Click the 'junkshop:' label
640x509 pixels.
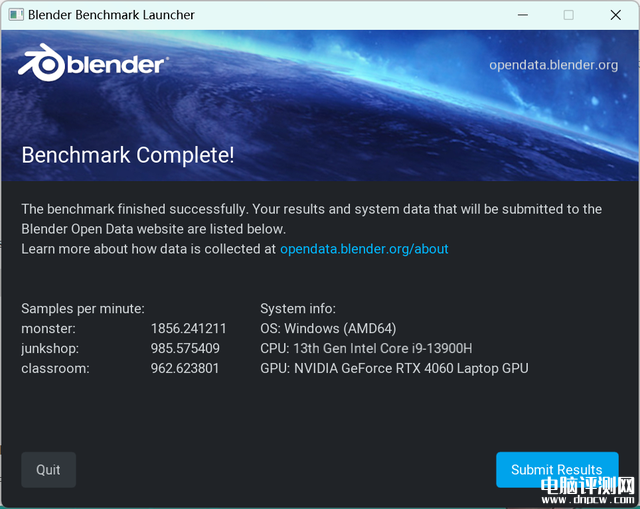50,348
